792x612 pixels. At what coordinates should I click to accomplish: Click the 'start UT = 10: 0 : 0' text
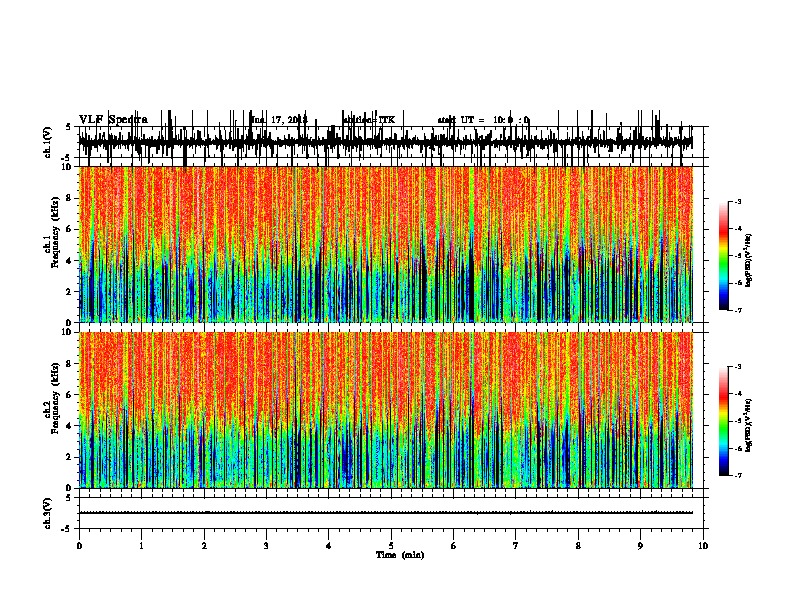(483, 120)
